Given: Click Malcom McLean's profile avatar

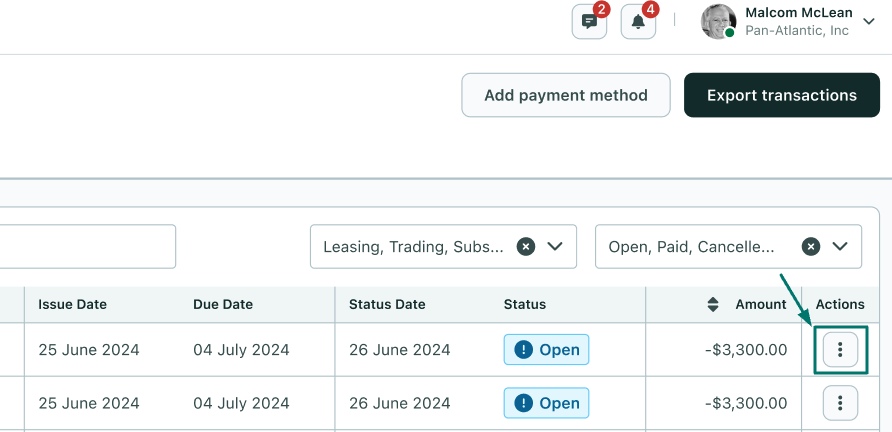Looking at the screenshot, I should 718,22.
